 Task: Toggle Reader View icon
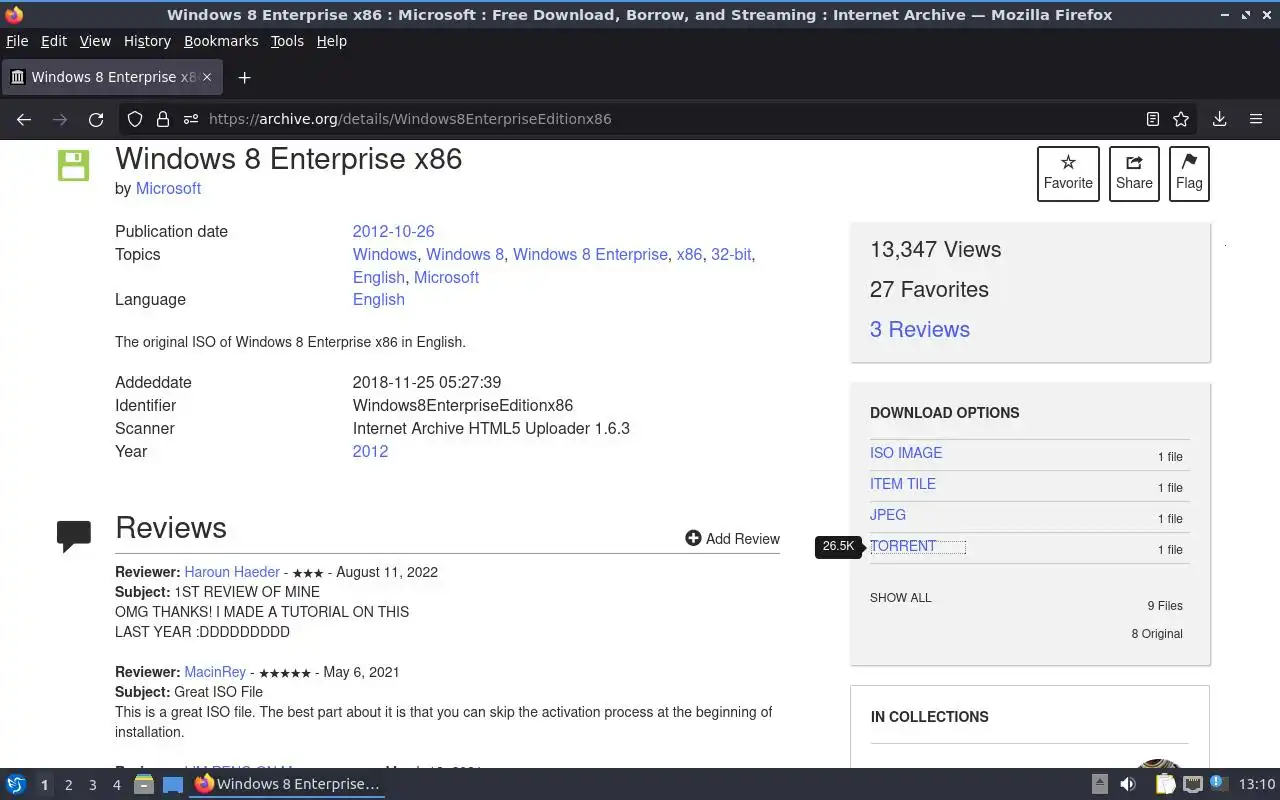pos(1153,119)
